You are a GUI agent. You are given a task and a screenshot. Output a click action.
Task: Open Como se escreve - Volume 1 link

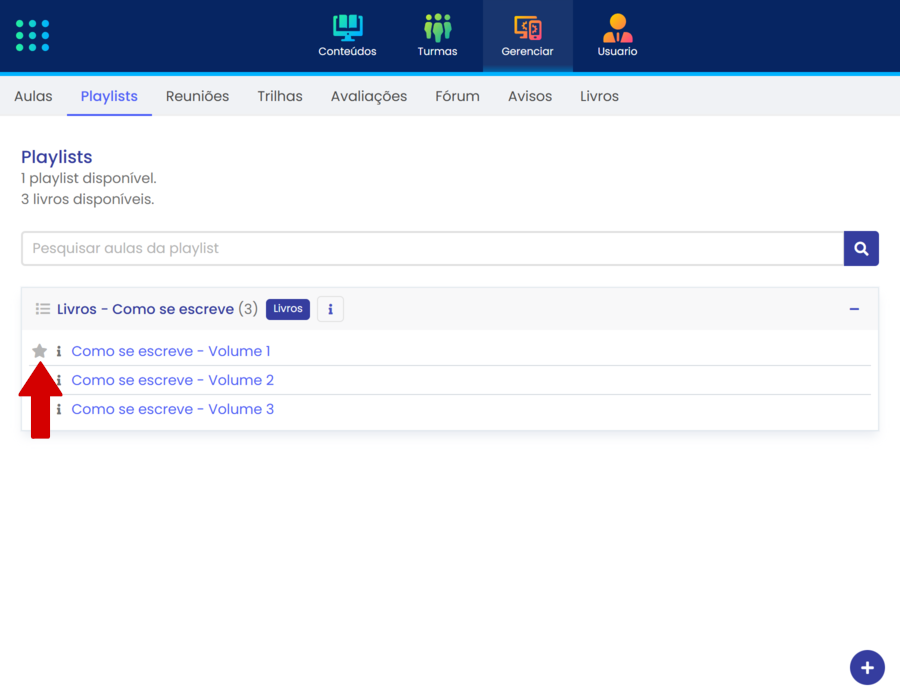point(171,351)
